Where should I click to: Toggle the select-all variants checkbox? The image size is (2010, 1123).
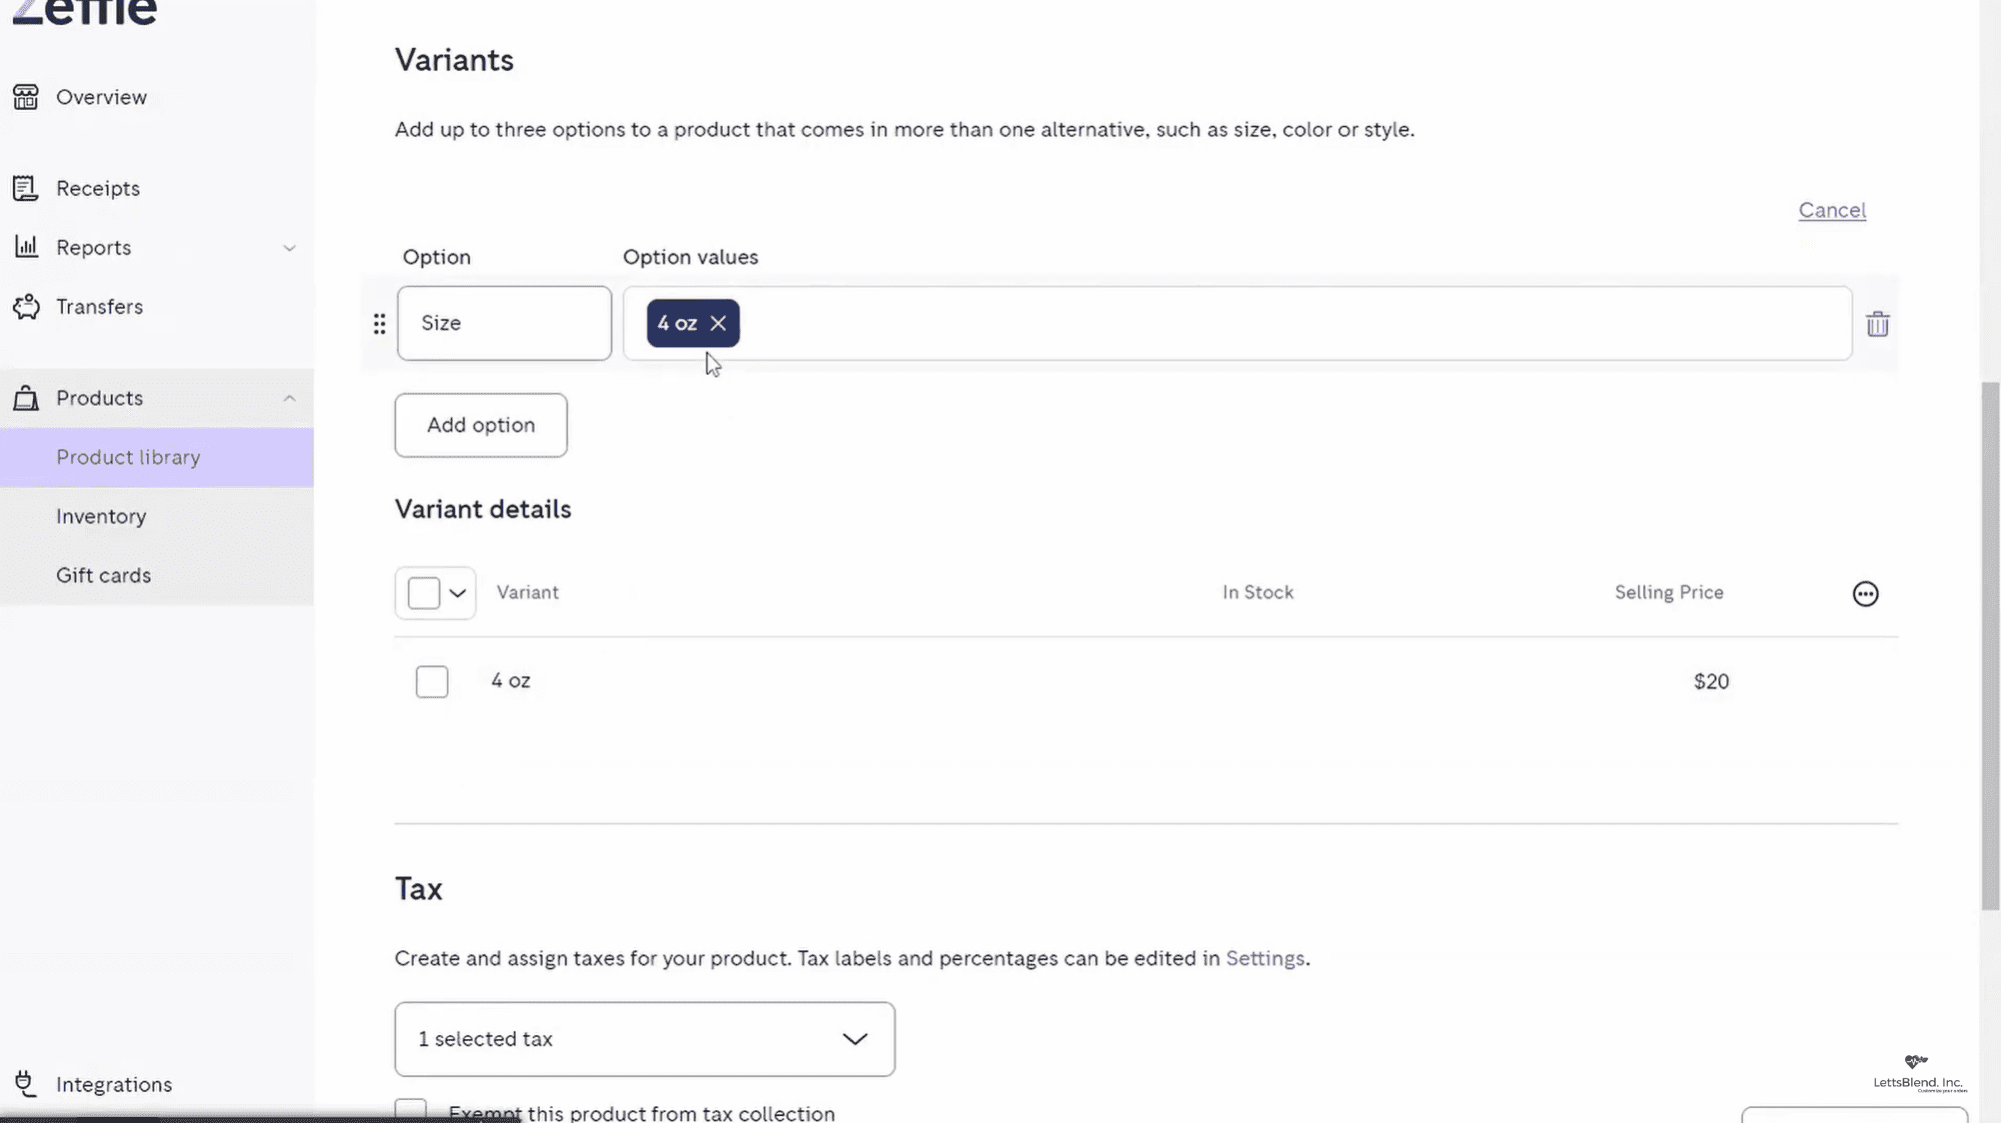[x=424, y=593]
